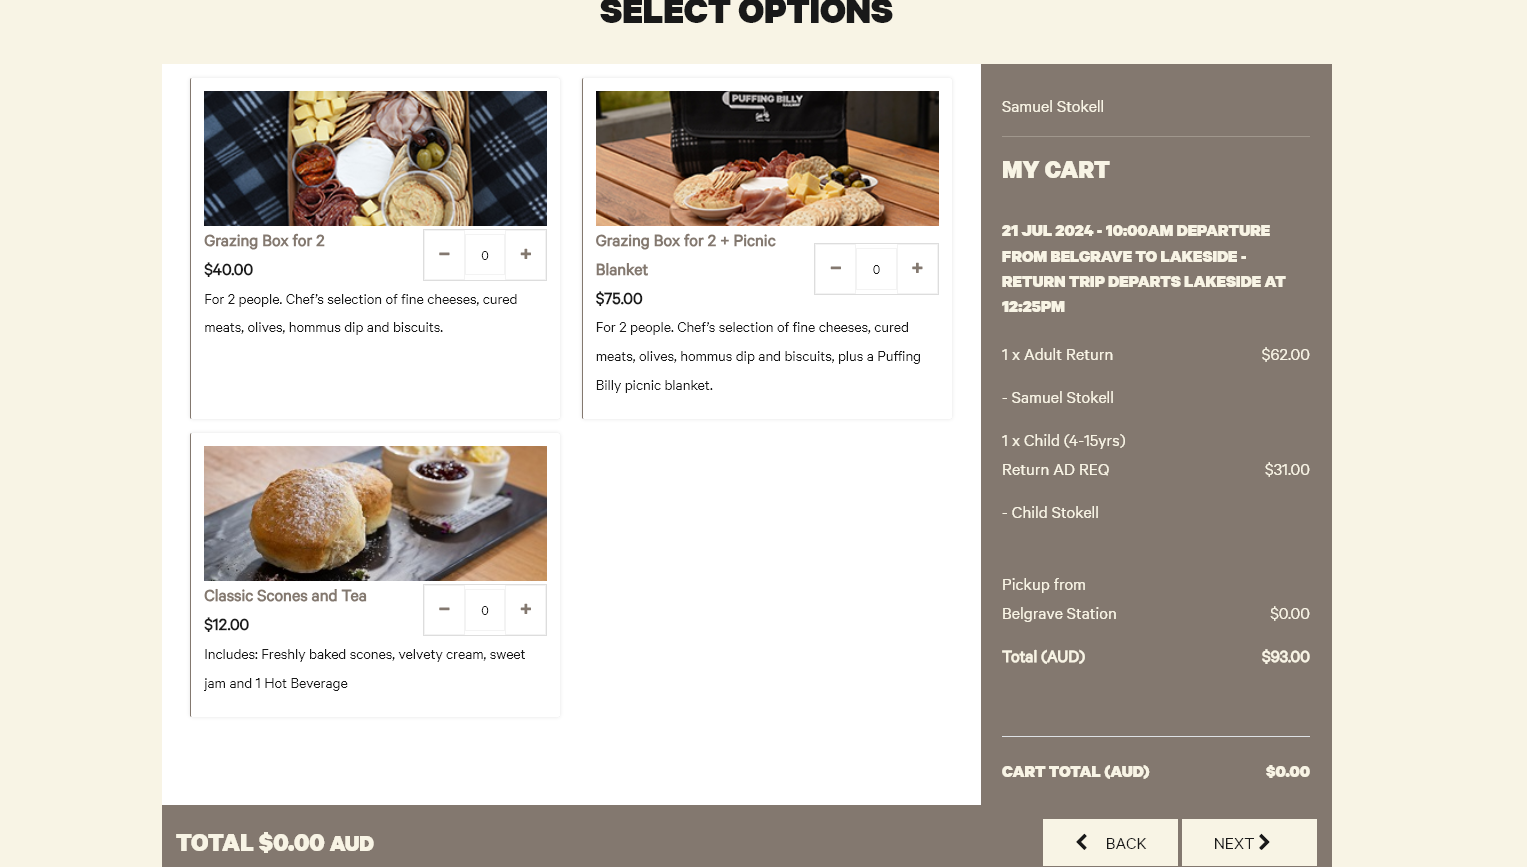The width and height of the screenshot is (1527, 867).
Task: Click the left arrow icon on BACK
Action: [x=1082, y=842]
